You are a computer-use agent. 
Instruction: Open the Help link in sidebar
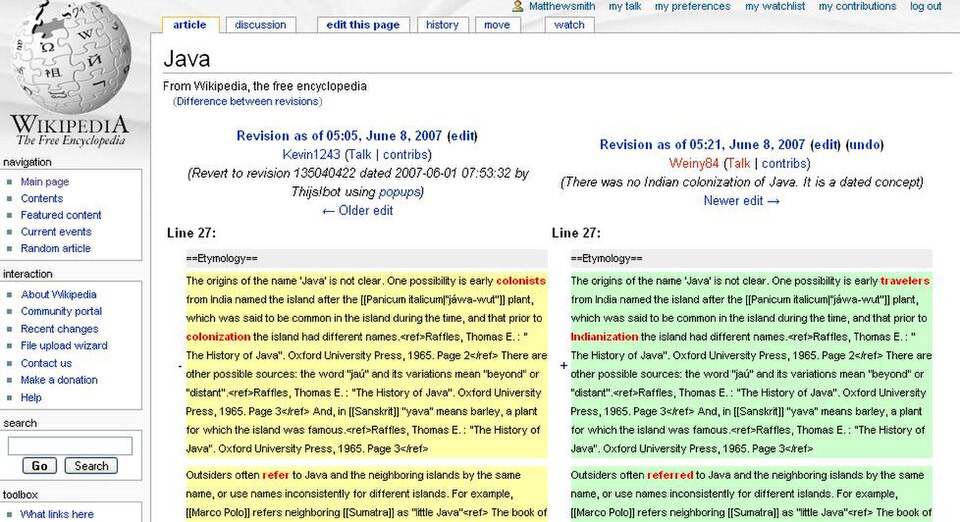[31, 397]
